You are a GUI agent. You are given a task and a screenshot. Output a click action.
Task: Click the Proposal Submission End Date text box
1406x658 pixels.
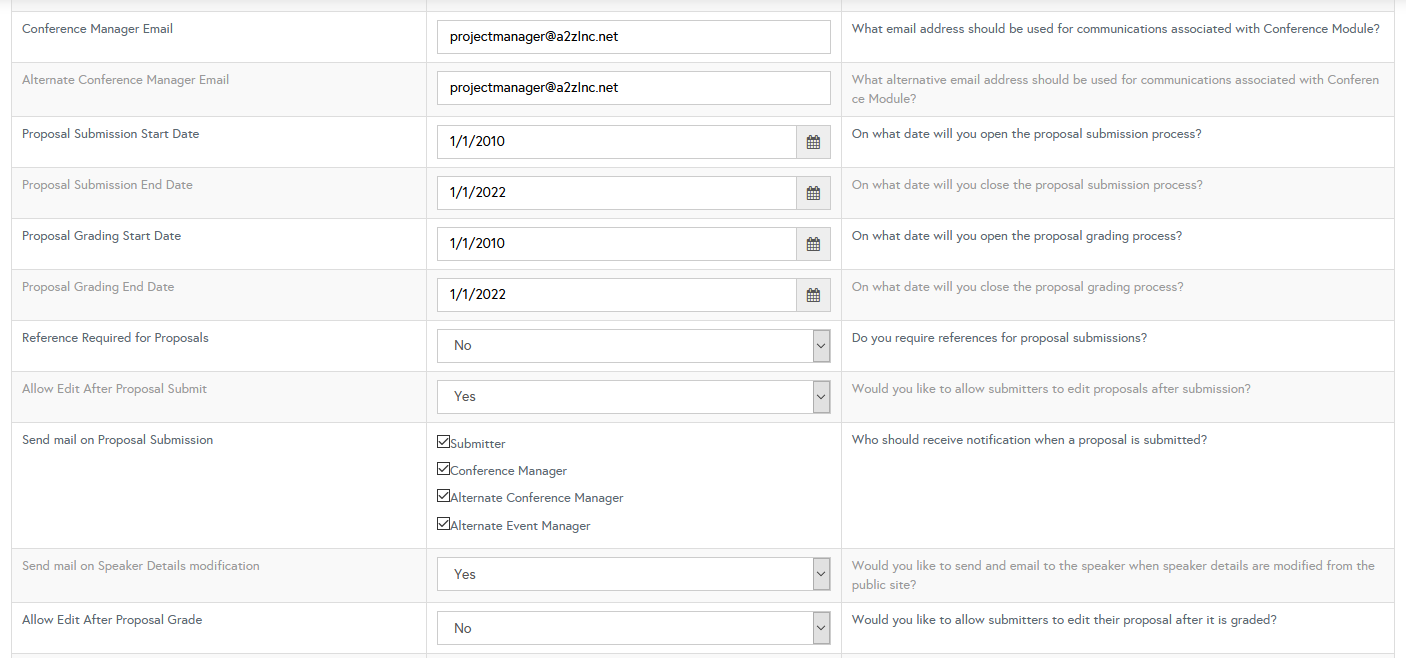click(x=616, y=193)
